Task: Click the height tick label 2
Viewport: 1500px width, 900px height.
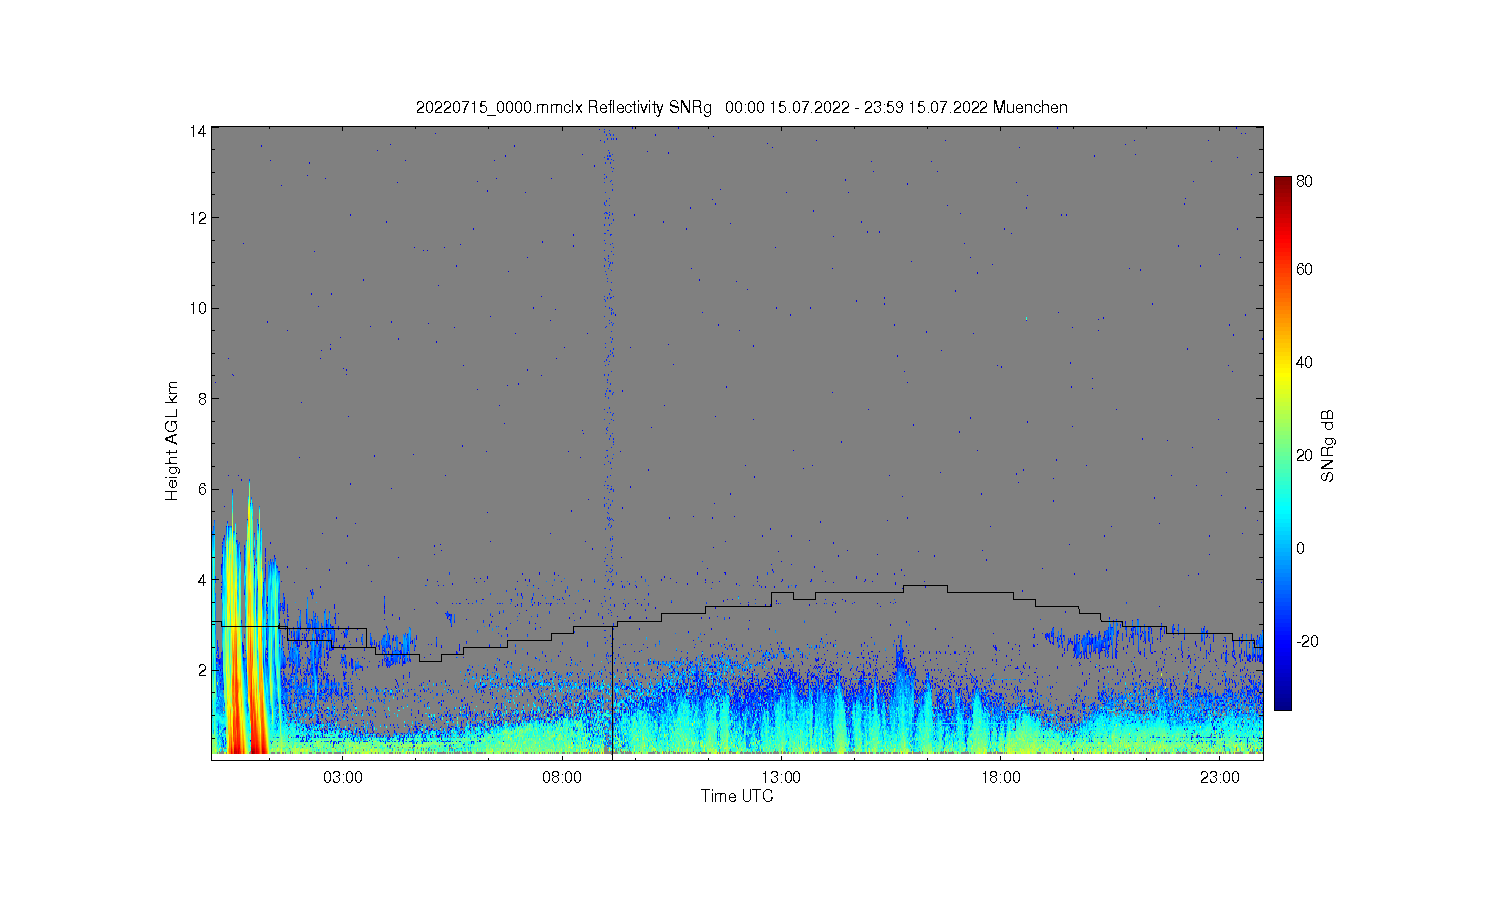Action: [x=202, y=670]
